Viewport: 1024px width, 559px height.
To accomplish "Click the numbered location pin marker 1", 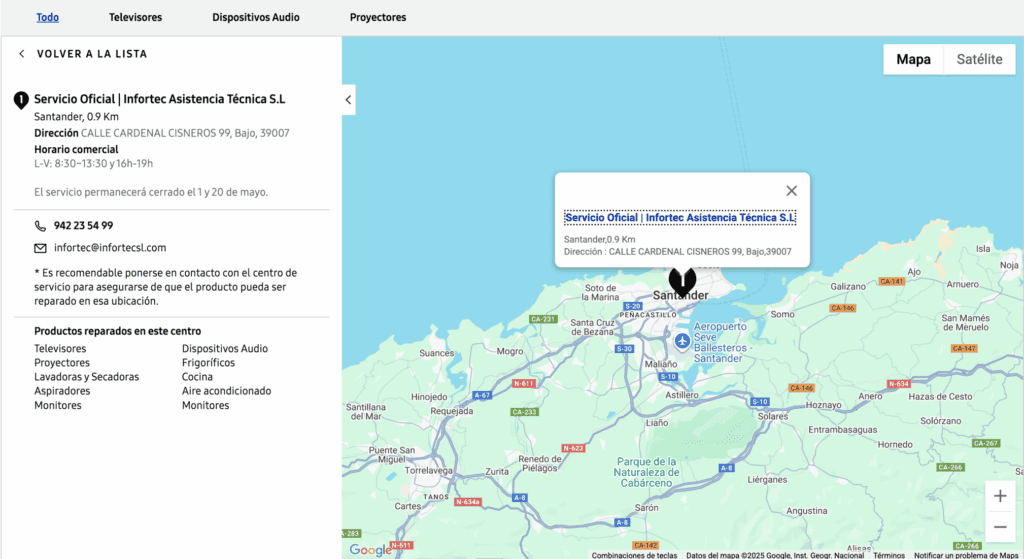I will pos(20,100).
